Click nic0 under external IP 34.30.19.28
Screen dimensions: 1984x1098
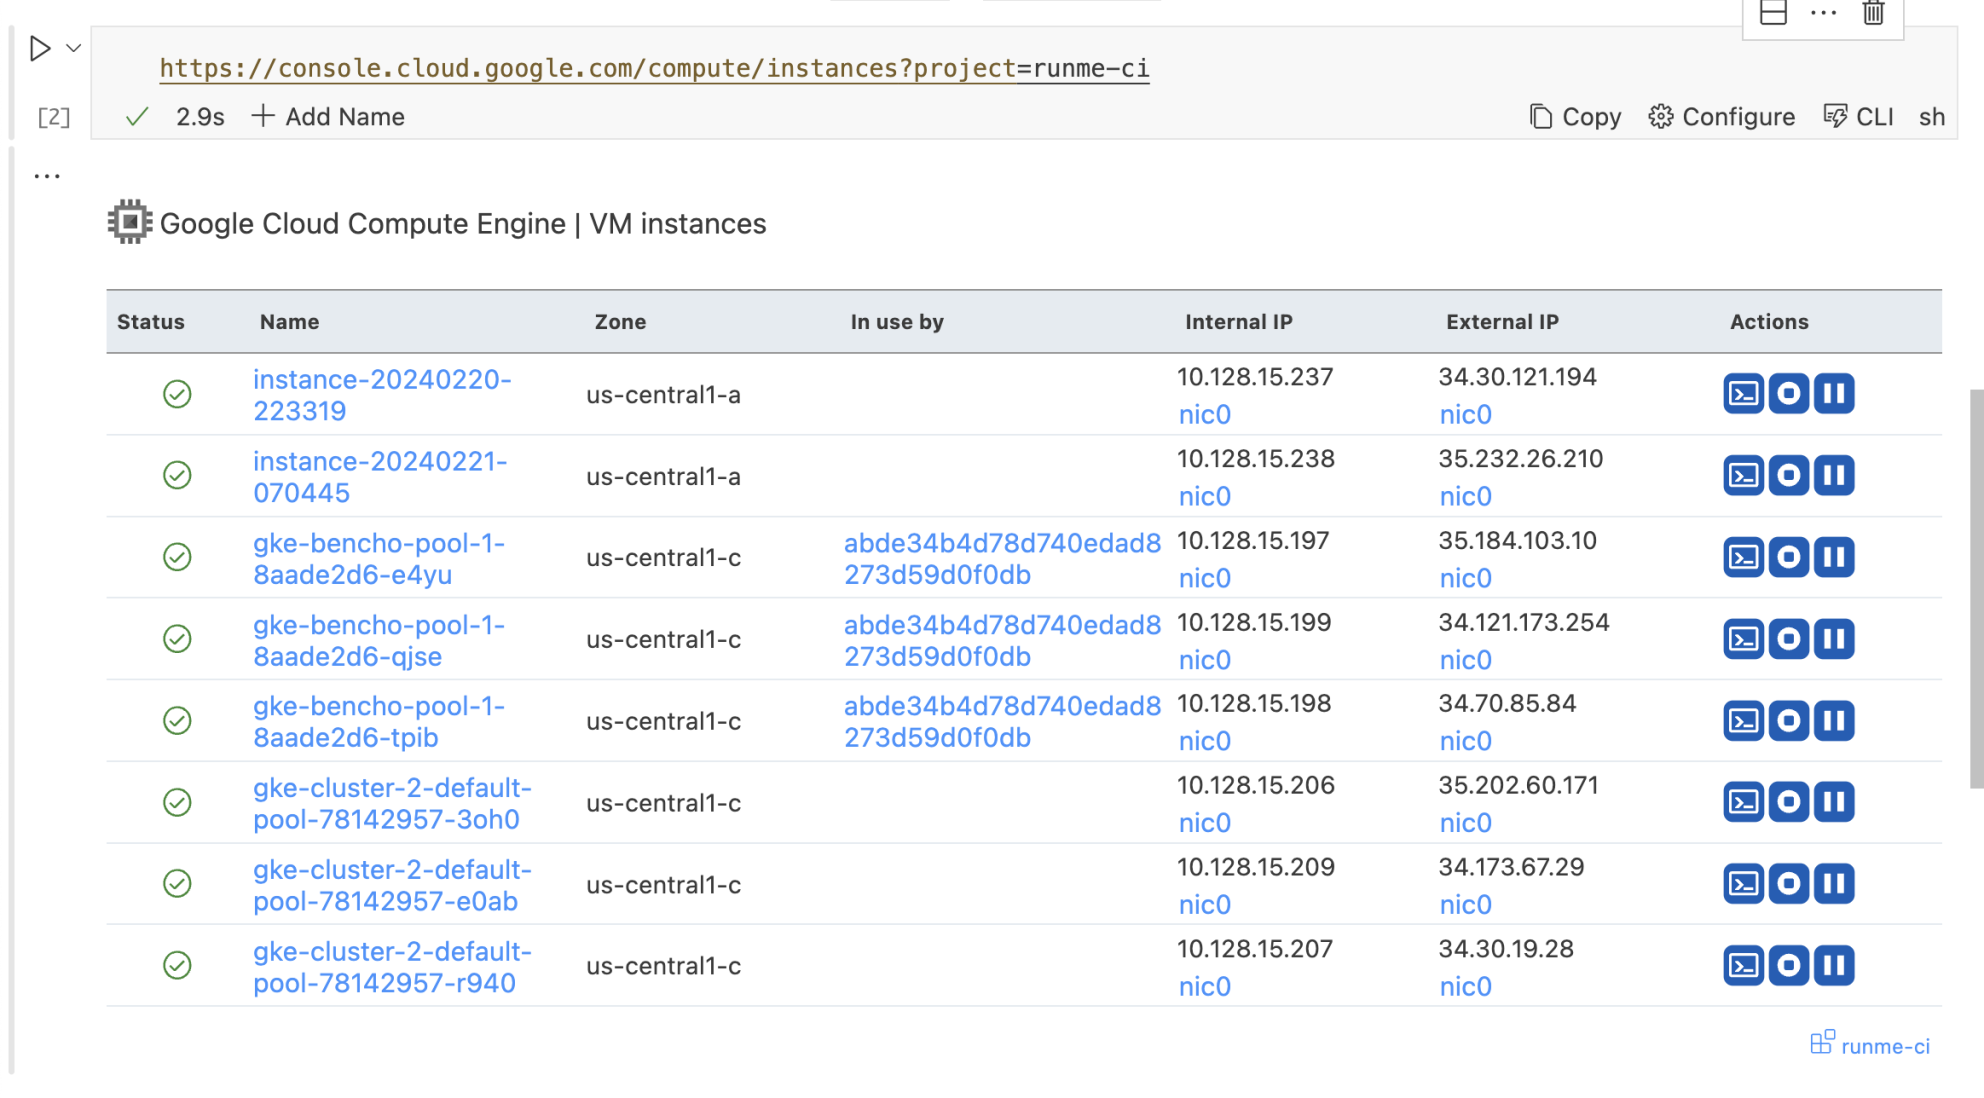coord(1465,987)
